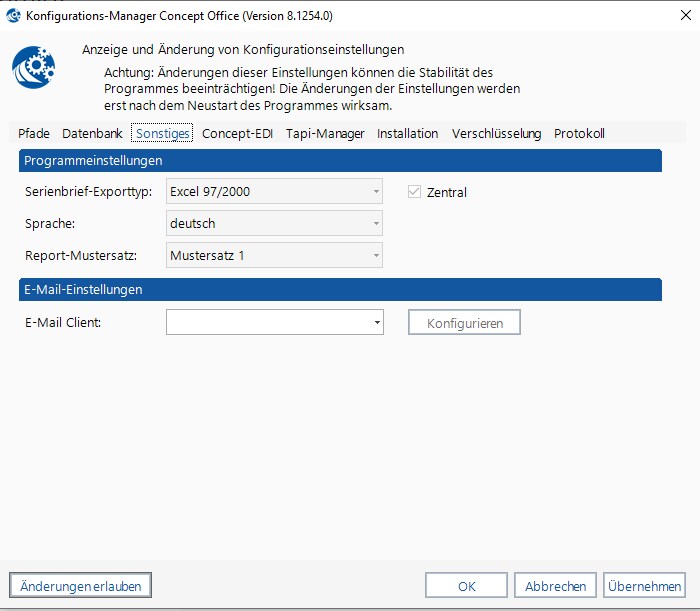
Task: Click the title bar application icon
Action: (x=13, y=15)
